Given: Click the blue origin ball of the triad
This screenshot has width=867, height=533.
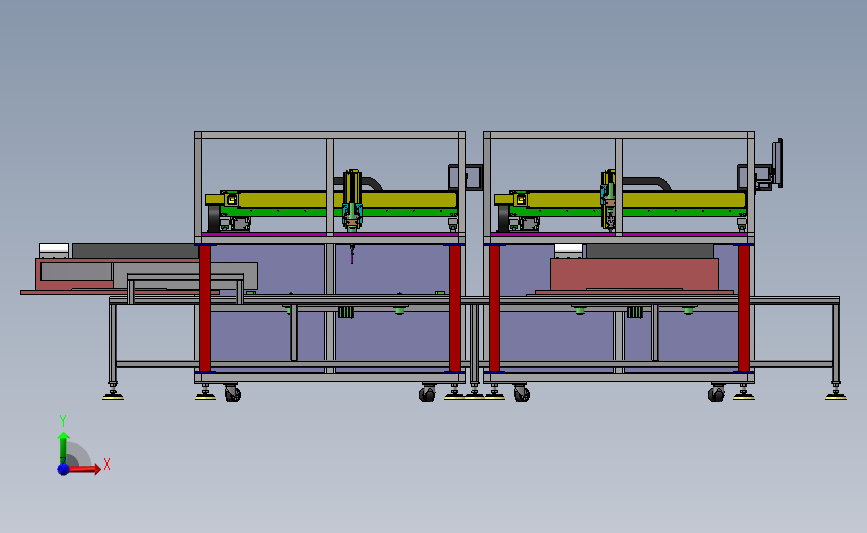Looking at the screenshot, I should click(x=63, y=469).
